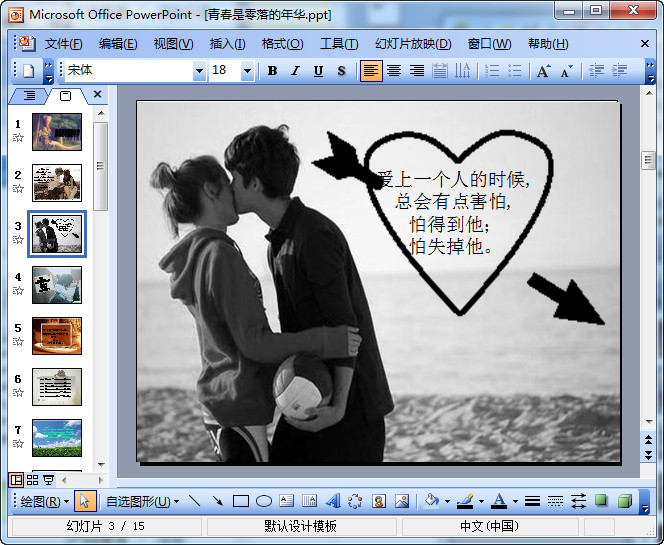This screenshot has width=664, height=545.
Task: Insert diagram or organization chart
Action: 355,501
